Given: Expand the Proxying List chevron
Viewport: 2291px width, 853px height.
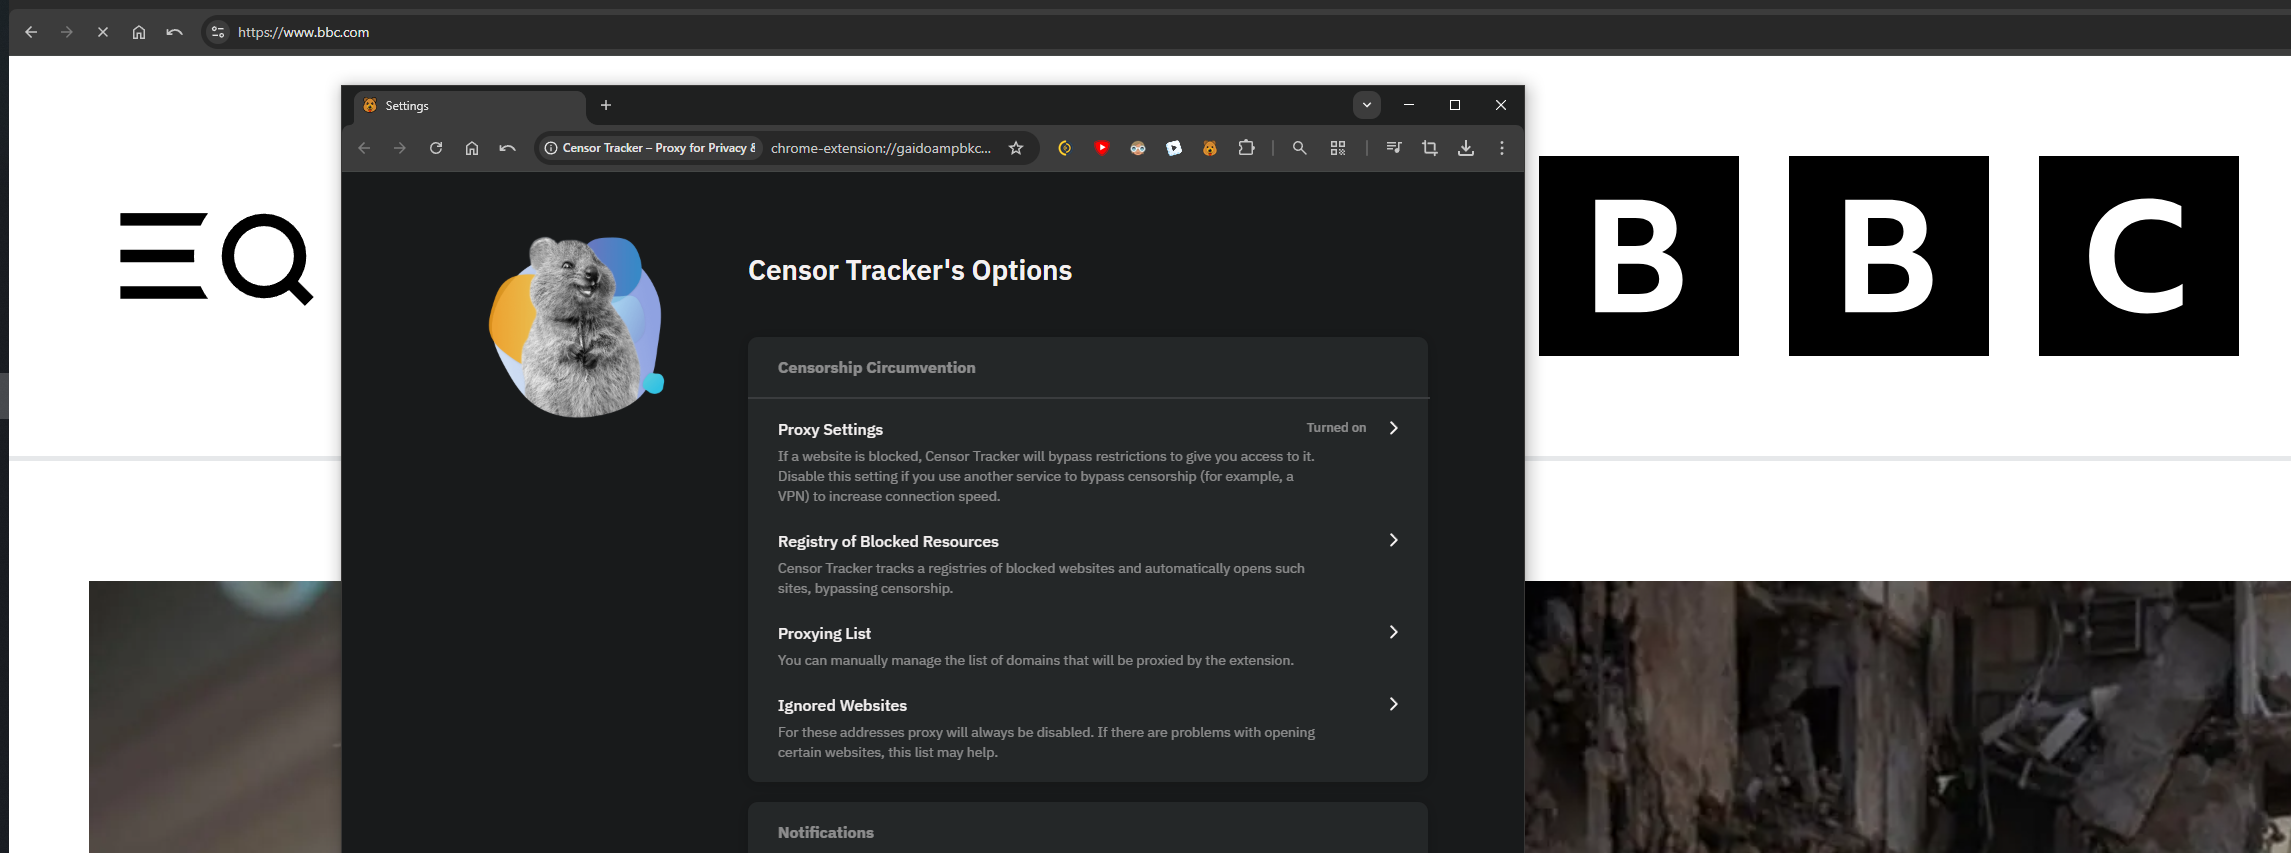Looking at the screenshot, I should (x=1393, y=632).
